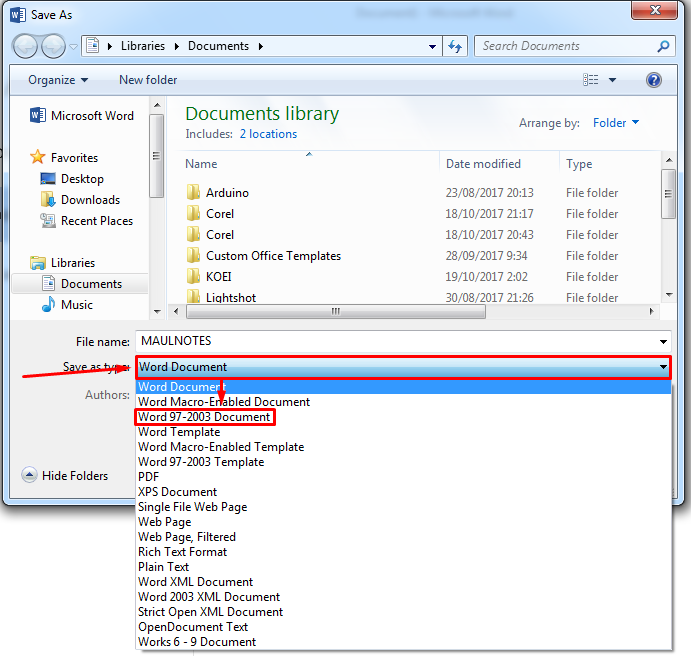Viewport: 691px width, 656px height.
Task: Click the document icon in address bar
Action: [93, 45]
